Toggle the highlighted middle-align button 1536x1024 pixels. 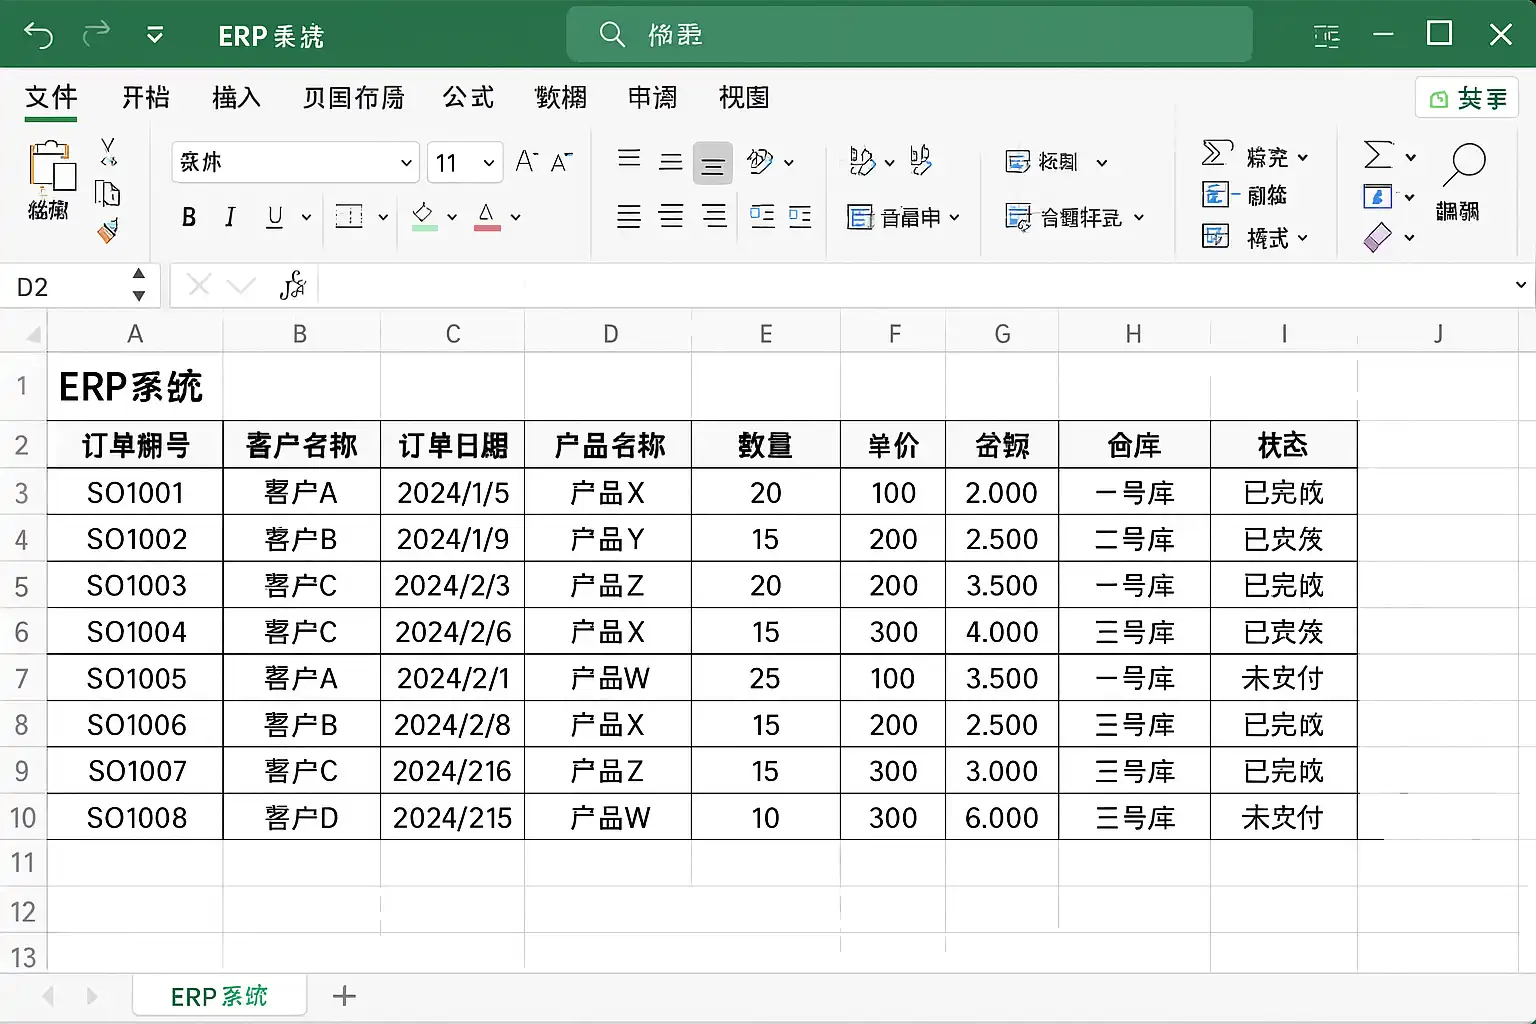(x=712, y=164)
